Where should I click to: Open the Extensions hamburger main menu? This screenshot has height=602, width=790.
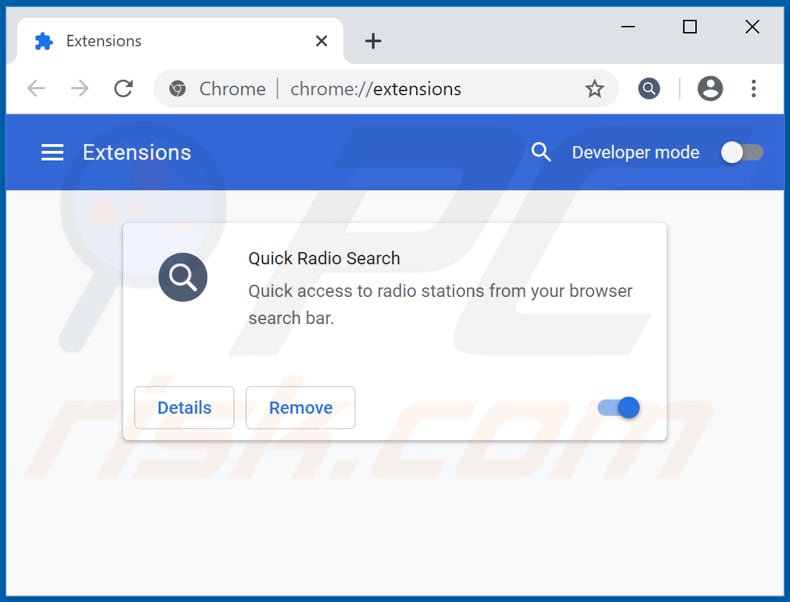[52, 152]
